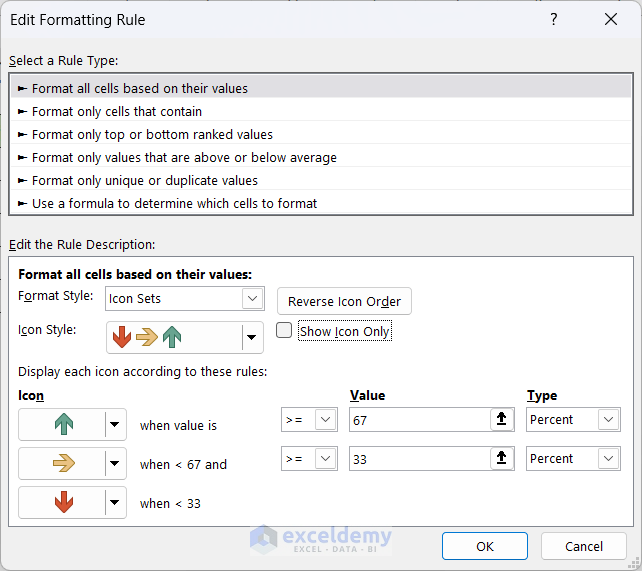
Task: Close the Edit Formatting Rule dialog
Action: [x=611, y=20]
